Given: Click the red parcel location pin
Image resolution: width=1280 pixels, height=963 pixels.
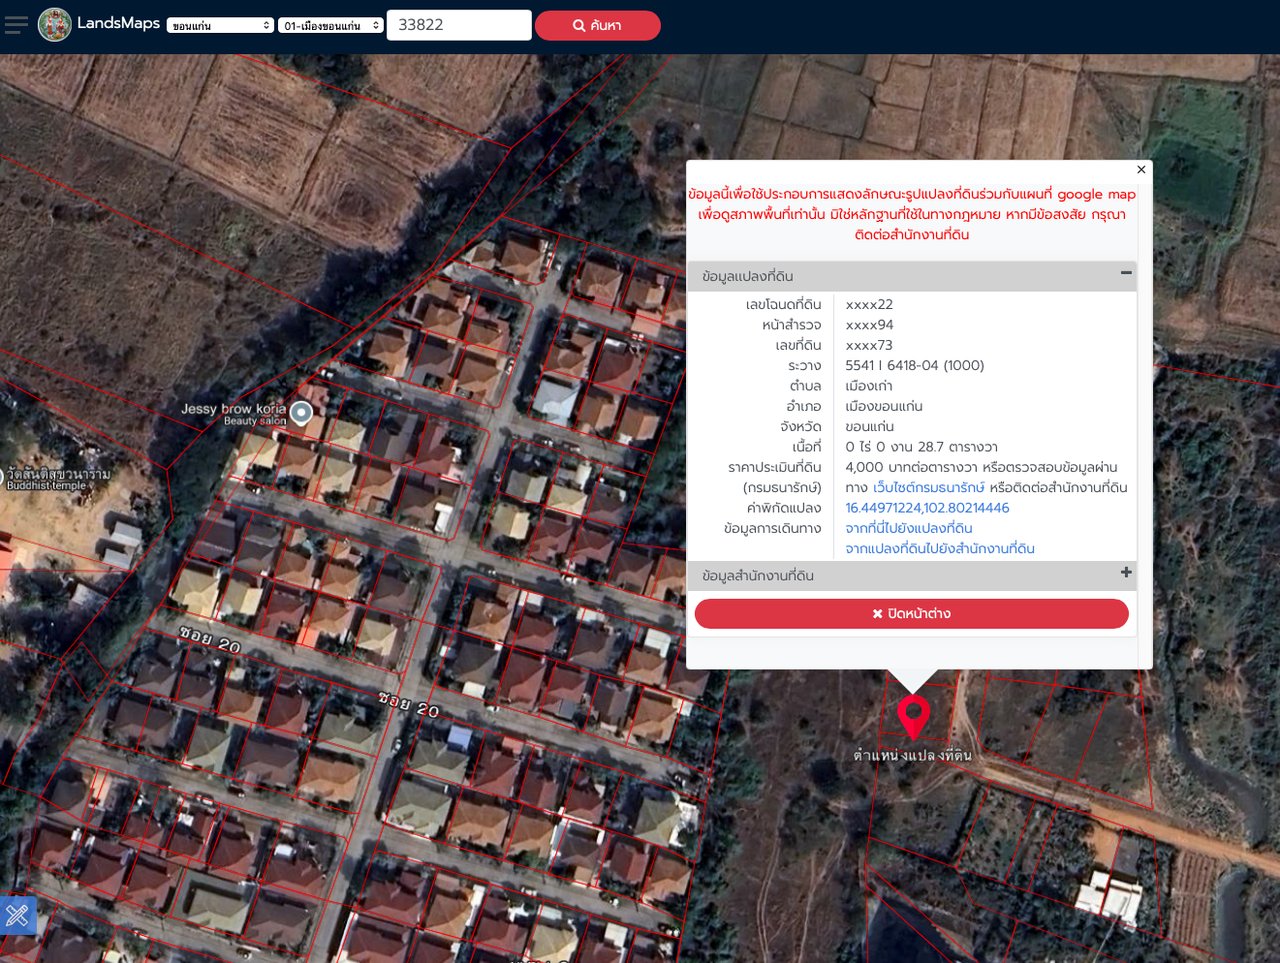Looking at the screenshot, I should (913, 715).
